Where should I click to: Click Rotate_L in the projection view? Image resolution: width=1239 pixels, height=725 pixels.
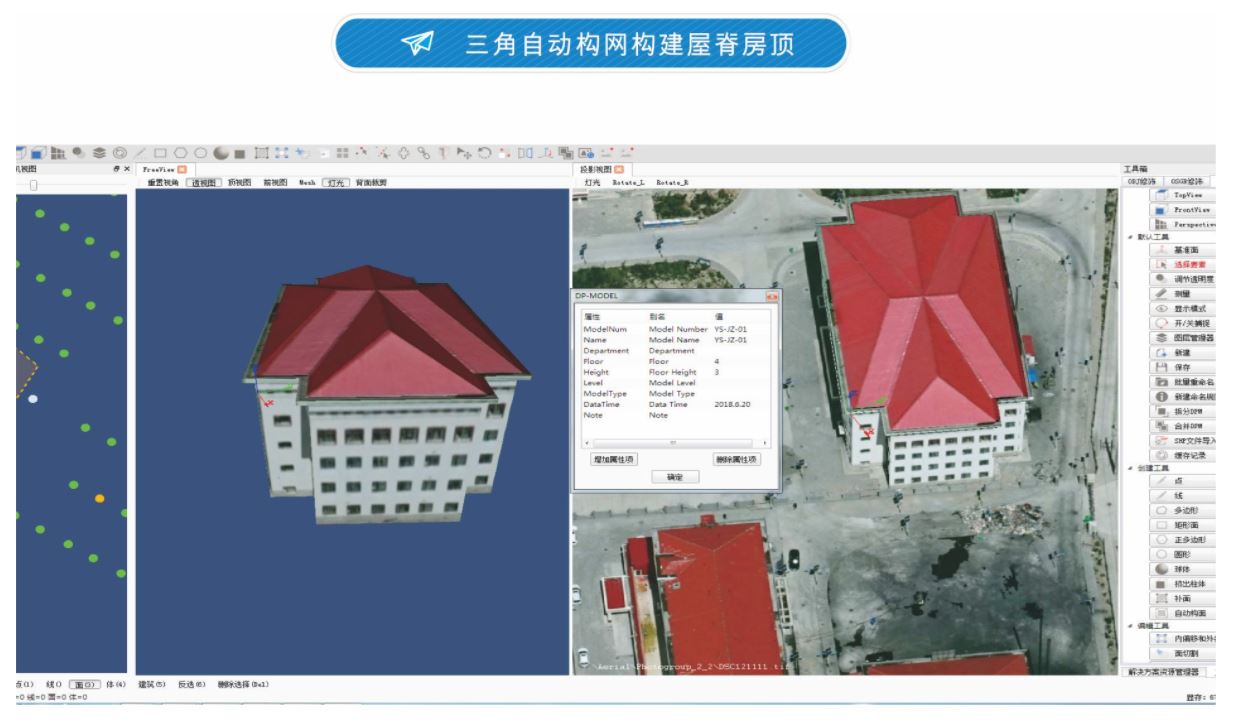[630, 183]
